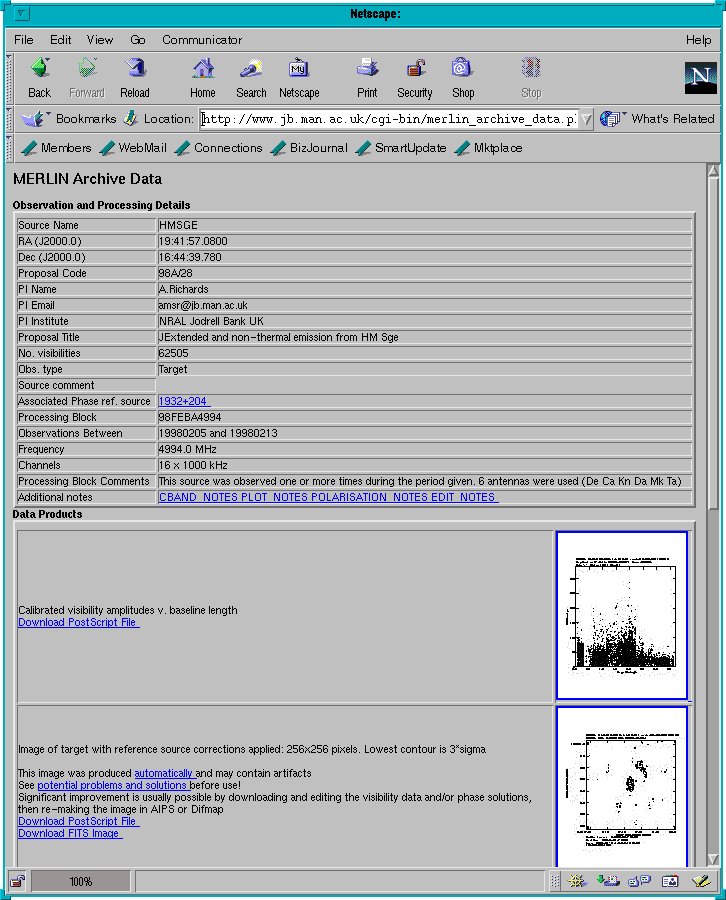
Task: Collapse the personal toolbar grip
Action: (9, 148)
